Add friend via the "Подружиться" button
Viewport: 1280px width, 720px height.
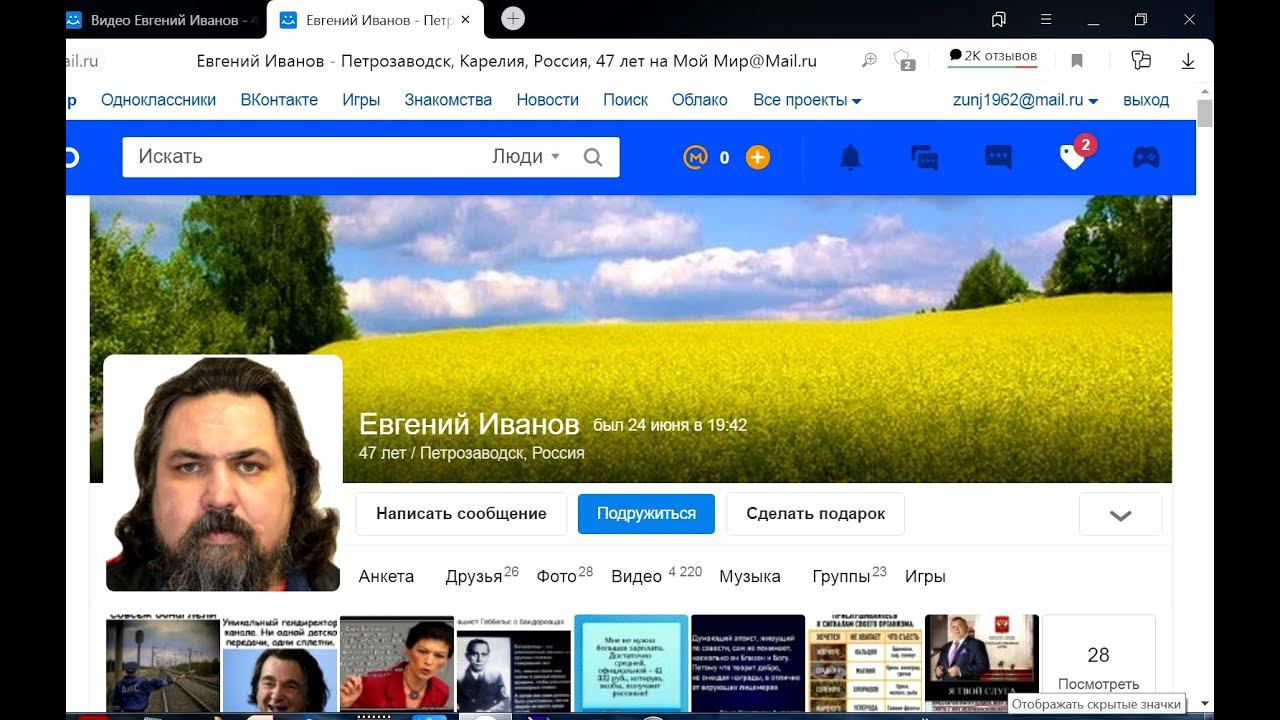[646, 514]
